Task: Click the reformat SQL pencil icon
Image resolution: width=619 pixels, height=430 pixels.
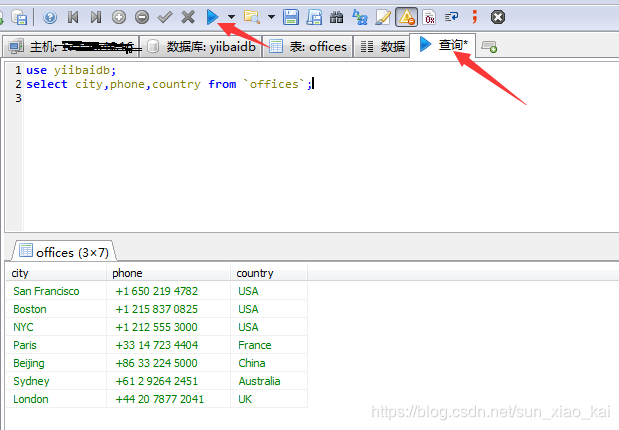Action: [383, 17]
